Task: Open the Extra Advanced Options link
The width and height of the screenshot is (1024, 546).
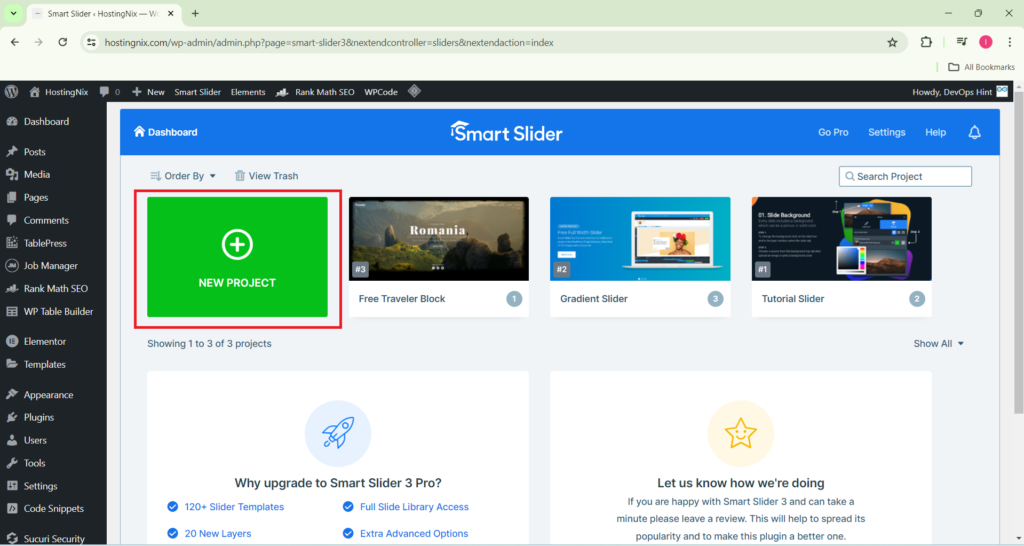Action: click(414, 534)
